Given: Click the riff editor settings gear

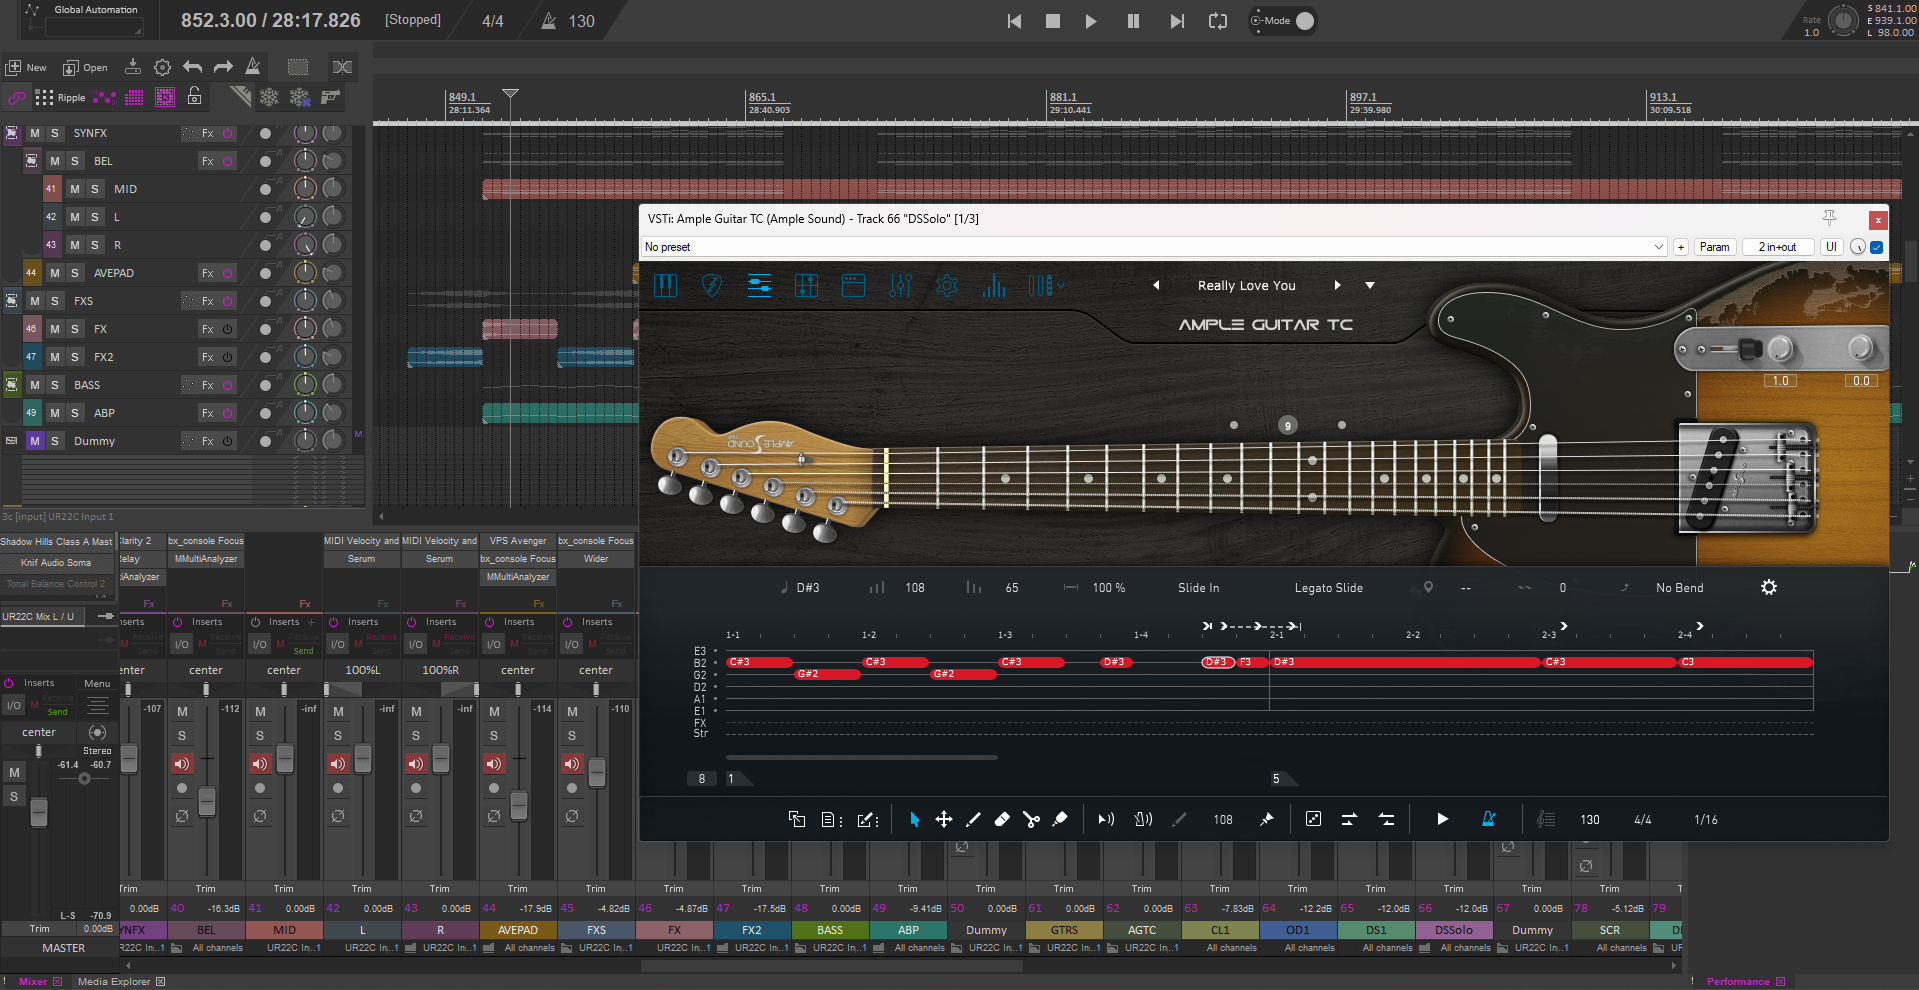Looking at the screenshot, I should pos(1769,587).
